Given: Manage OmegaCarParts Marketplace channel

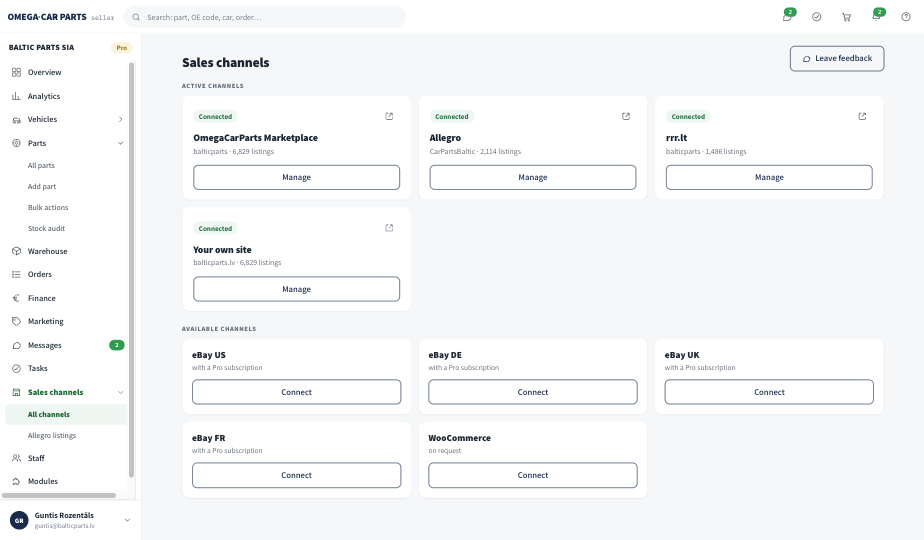Looking at the screenshot, I should [x=296, y=177].
